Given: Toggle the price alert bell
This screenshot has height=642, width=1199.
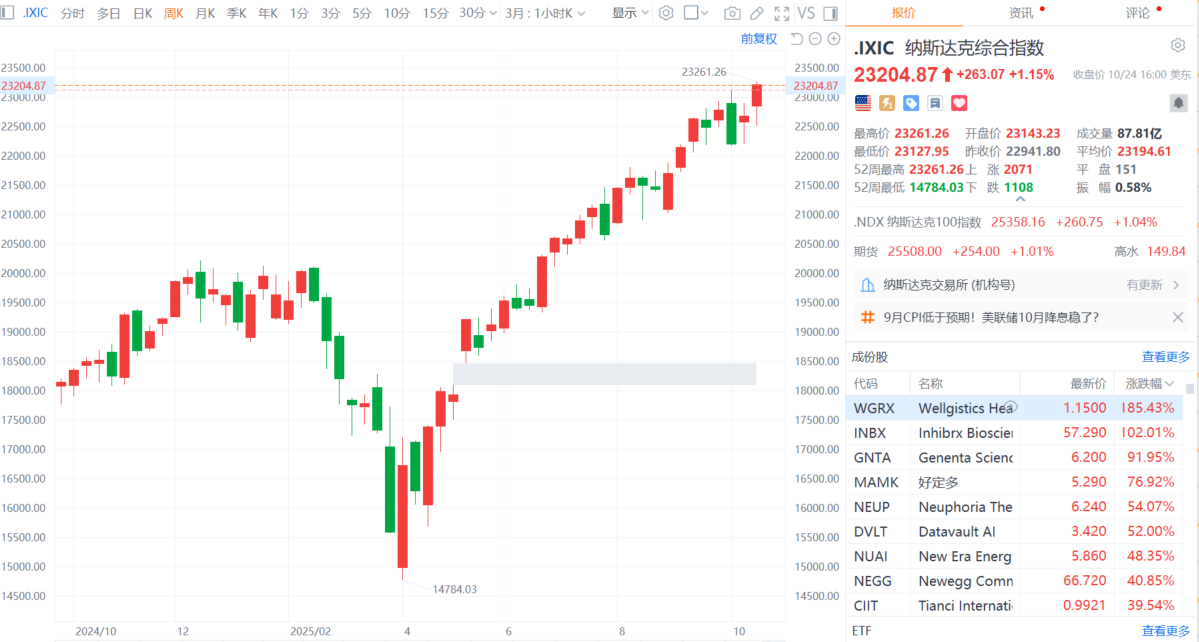Looking at the screenshot, I should (x=1178, y=103).
